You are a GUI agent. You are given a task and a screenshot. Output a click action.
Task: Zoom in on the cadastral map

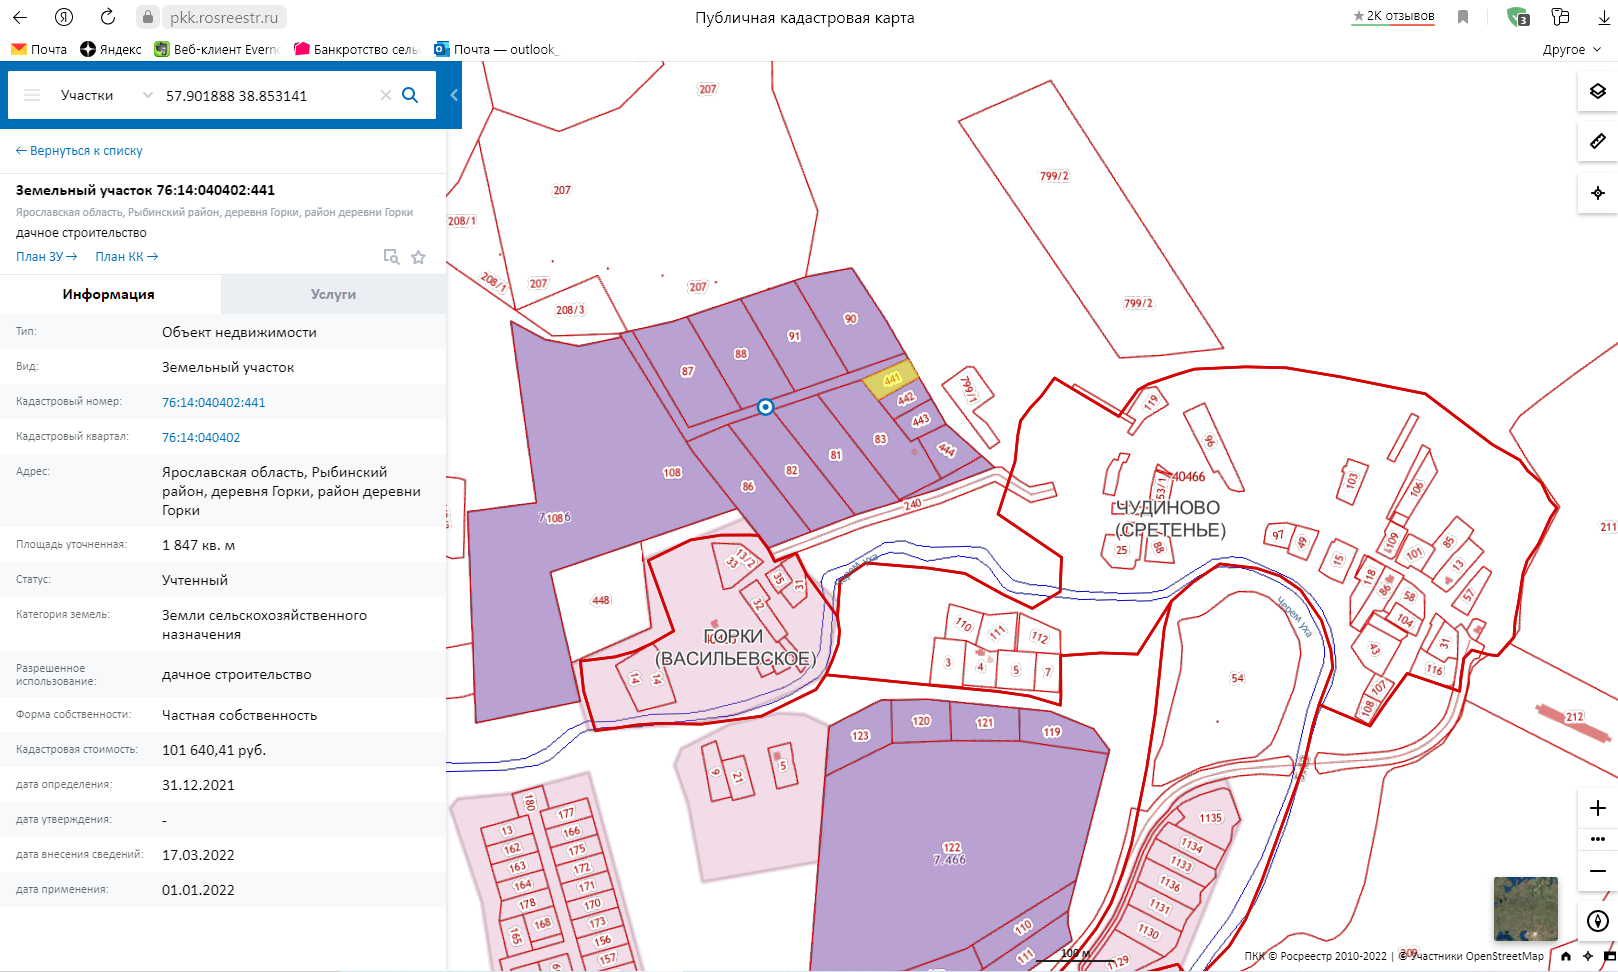(x=1597, y=808)
